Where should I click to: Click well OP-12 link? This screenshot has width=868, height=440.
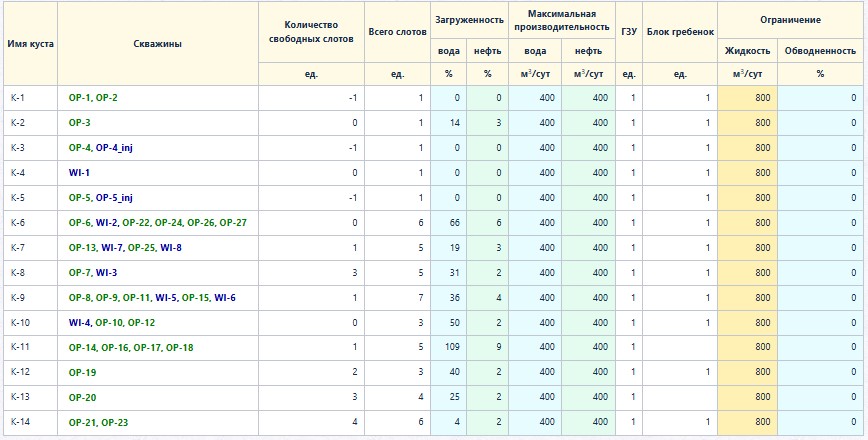(x=141, y=323)
